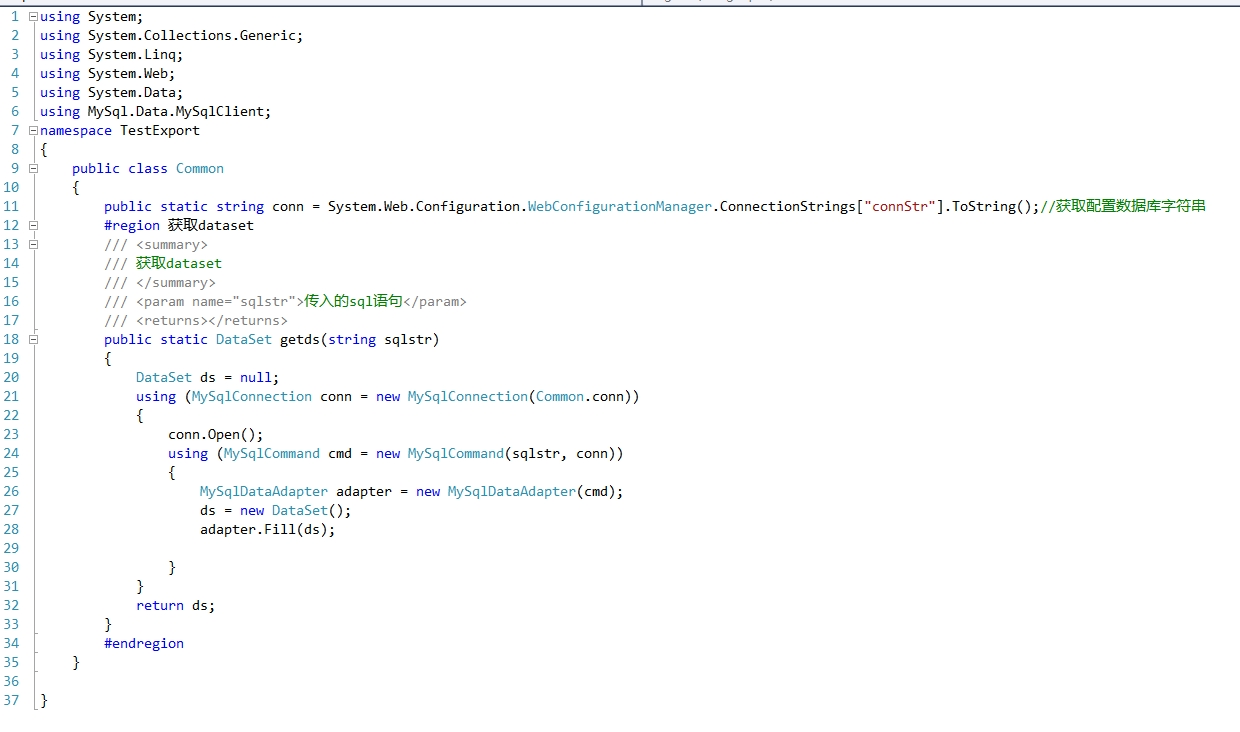Click line number 36 in the gutter

click(11, 681)
